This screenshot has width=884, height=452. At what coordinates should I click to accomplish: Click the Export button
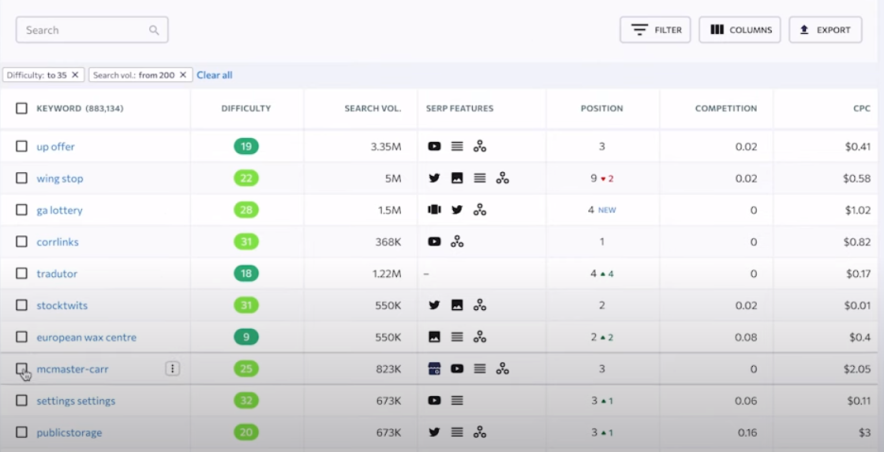click(825, 30)
